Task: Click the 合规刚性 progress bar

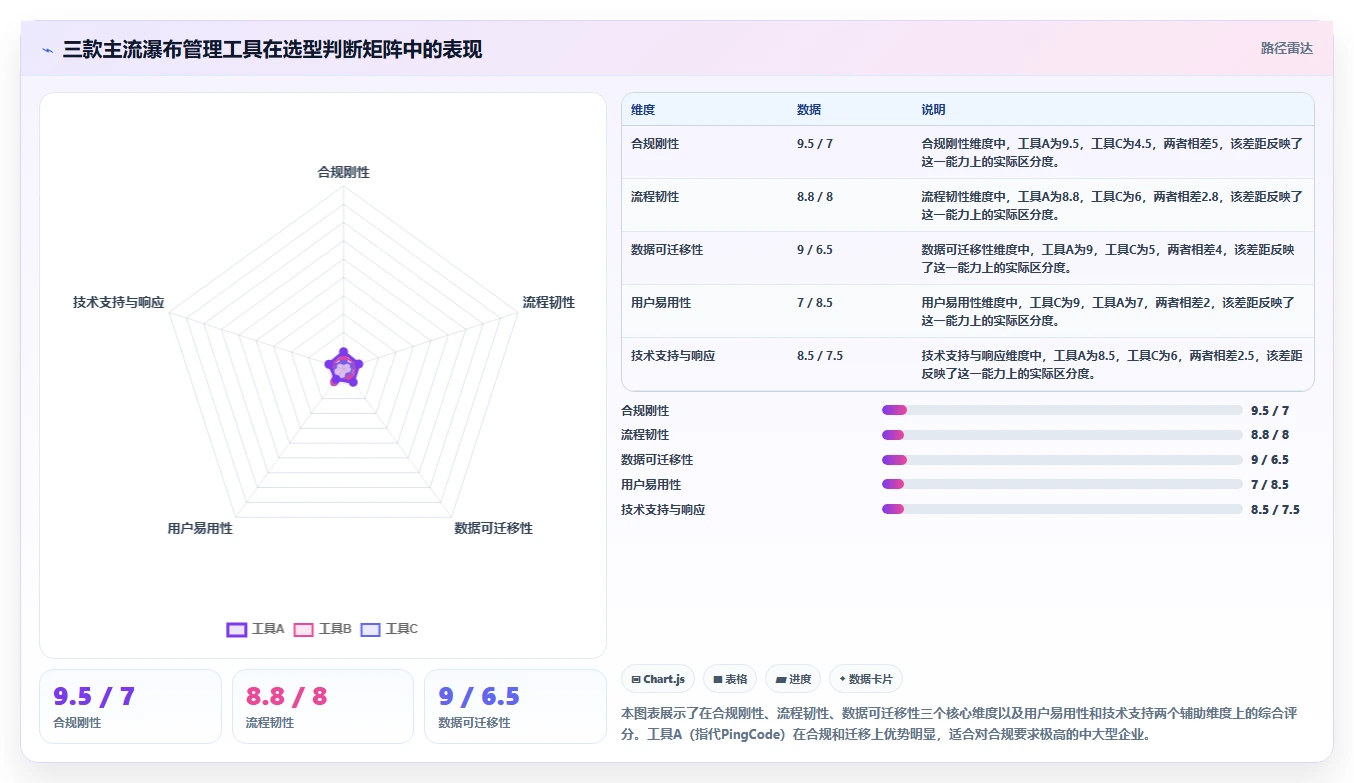Action: point(1062,410)
